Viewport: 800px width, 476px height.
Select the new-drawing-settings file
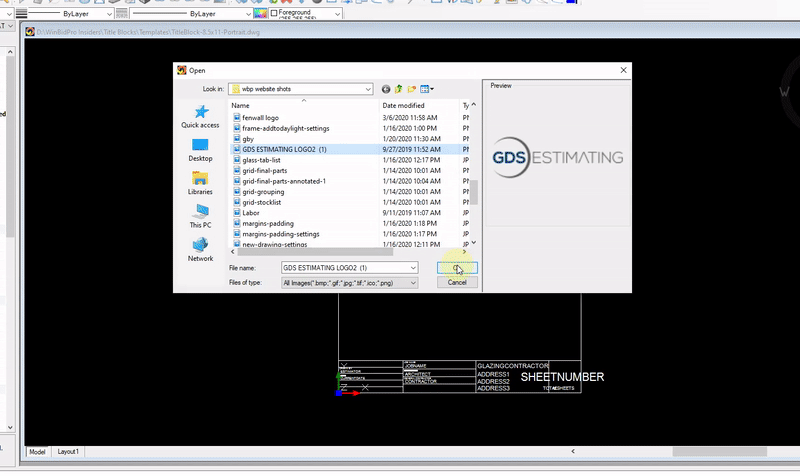tap(274, 244)
